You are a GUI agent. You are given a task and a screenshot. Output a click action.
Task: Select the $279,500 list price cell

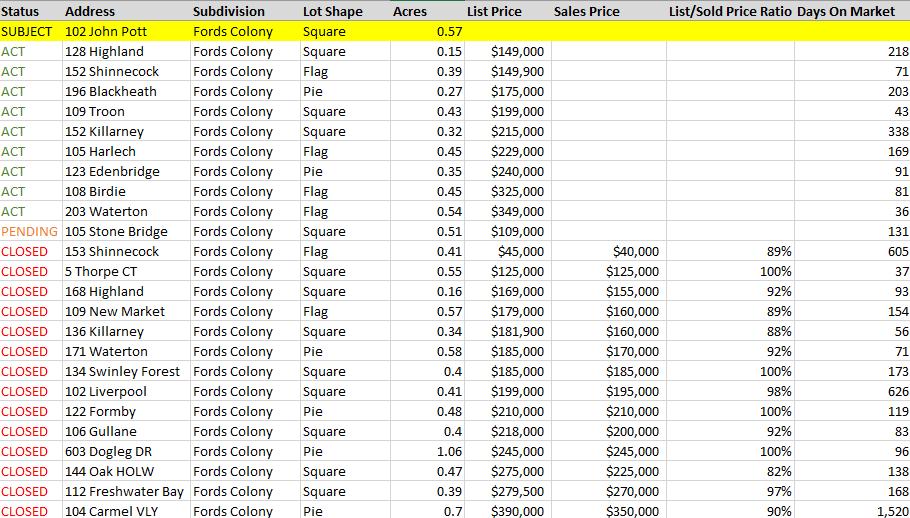(x=508, y=491)
